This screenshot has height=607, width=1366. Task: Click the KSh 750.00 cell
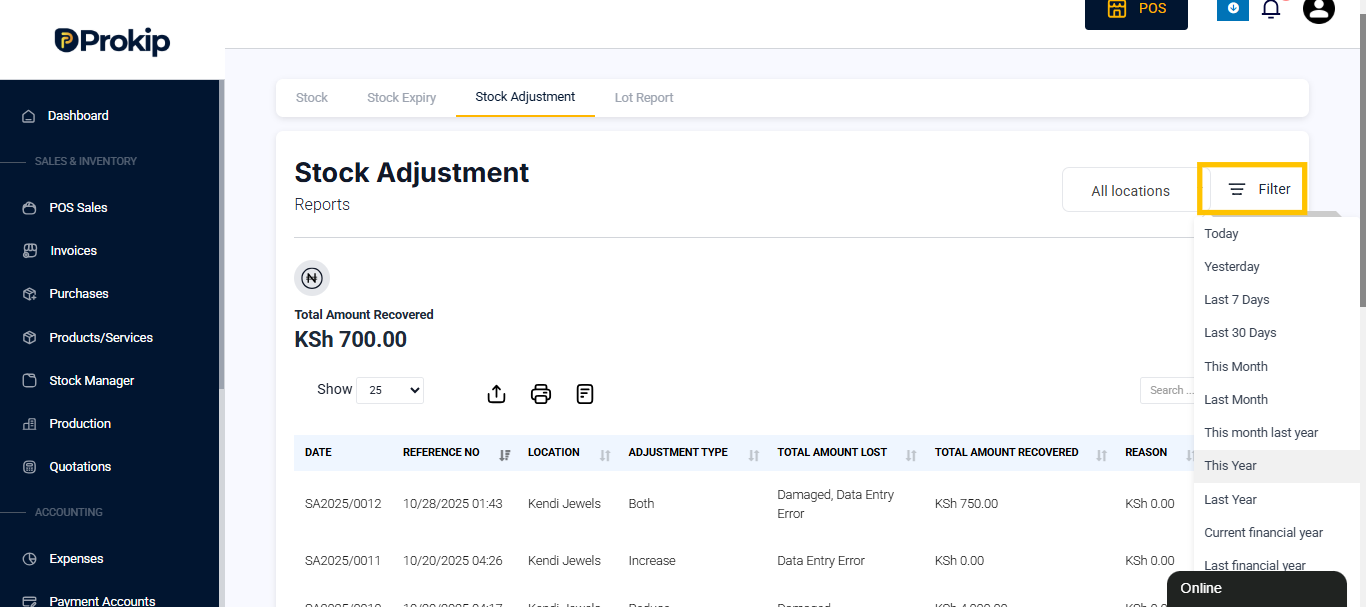tap(966, 504)
